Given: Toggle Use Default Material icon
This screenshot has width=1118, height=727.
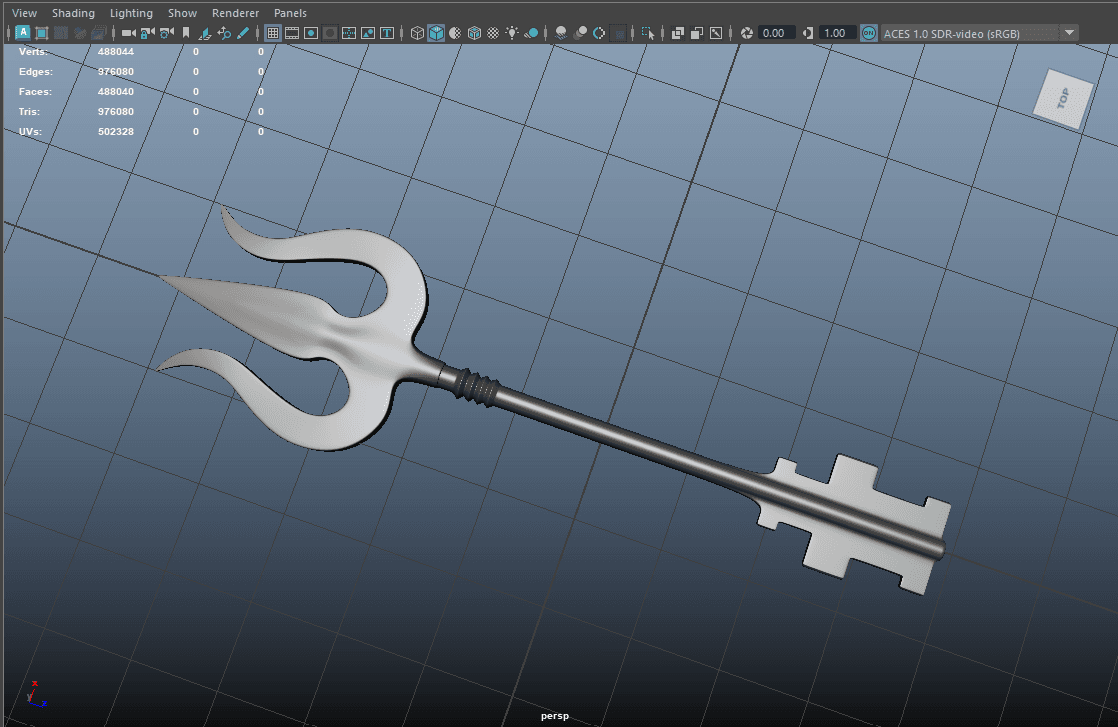Looking at the screenshot, I should click(x=455, y=33).
